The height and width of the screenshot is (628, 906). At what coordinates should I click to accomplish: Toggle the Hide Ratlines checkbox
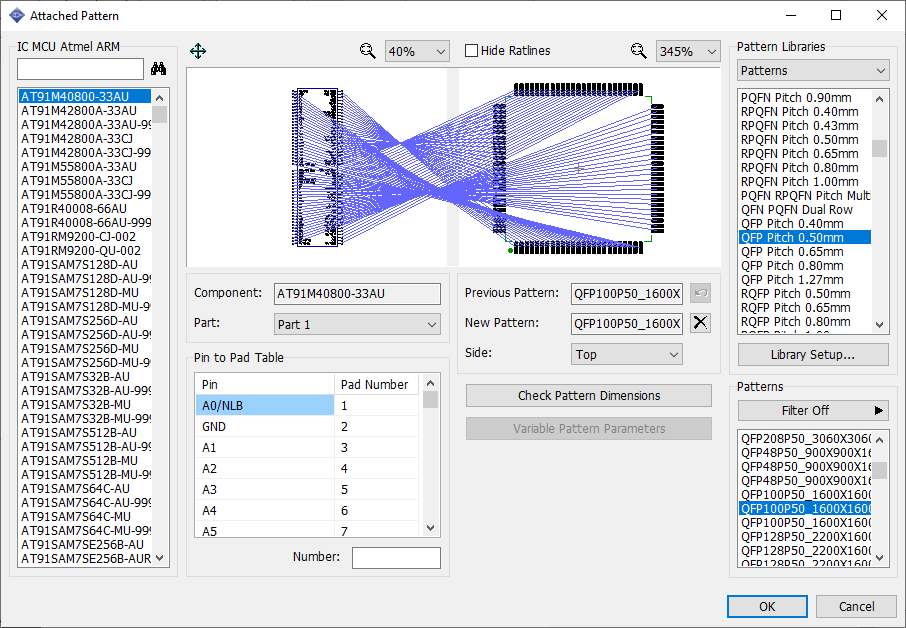pyautogui.click(x=471, y=51)
